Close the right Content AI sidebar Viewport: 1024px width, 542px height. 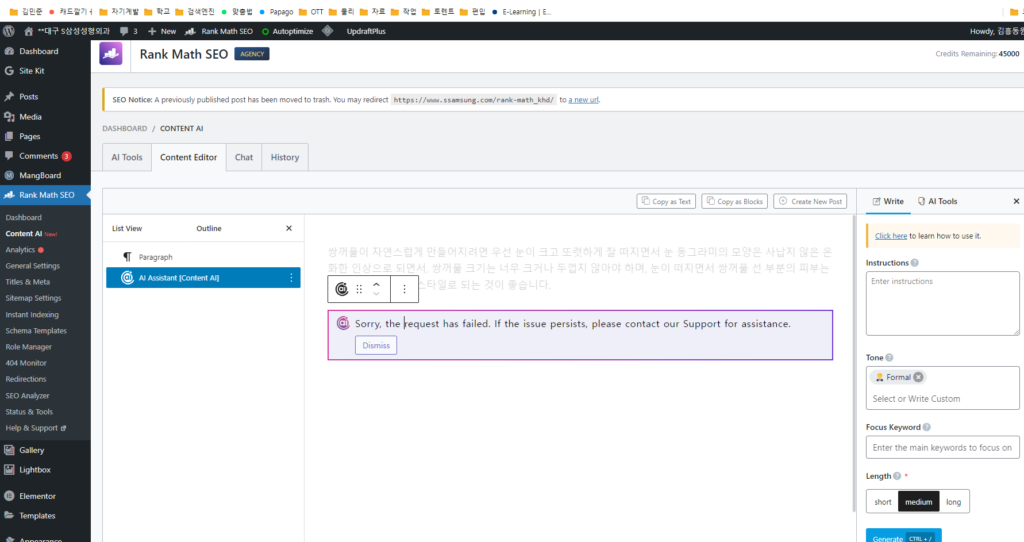pyautogui.click(x=1016, y=202)
